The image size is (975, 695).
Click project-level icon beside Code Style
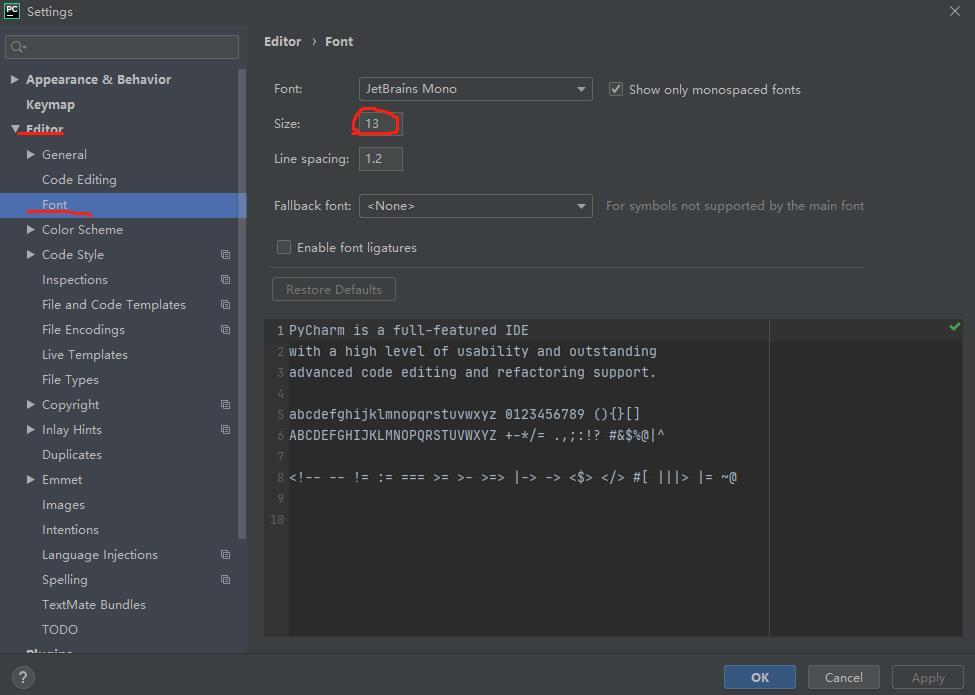225,255
